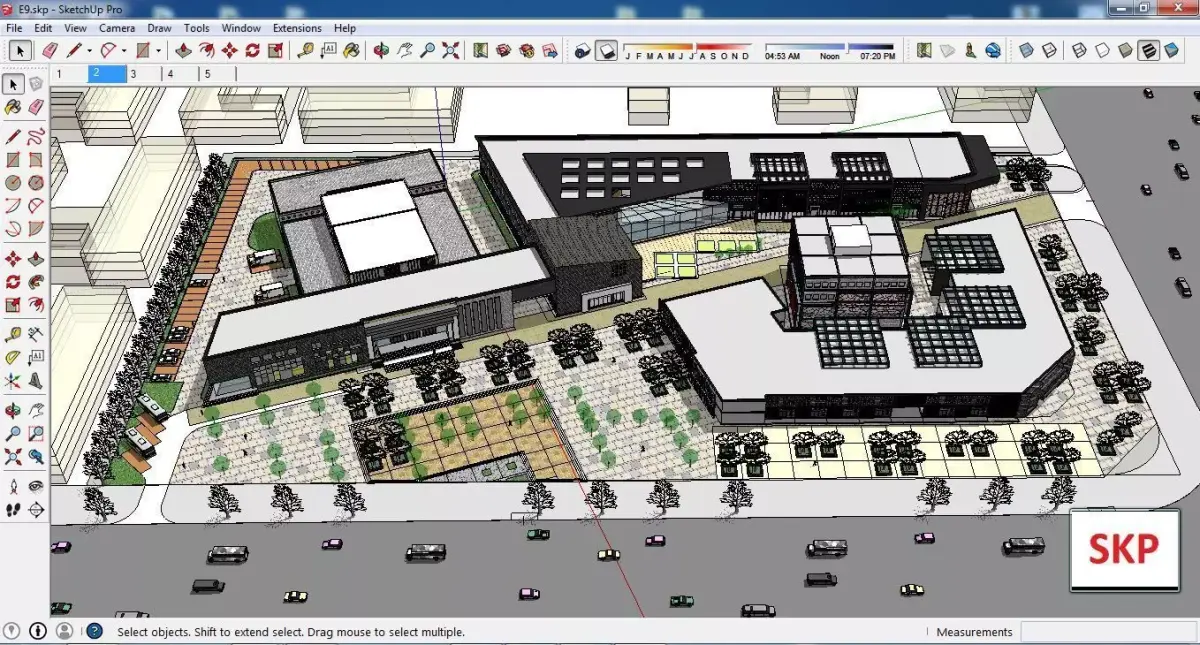Switch to scene tab 5
The height and width of the screenshot is (645, 1200).
(x=219, y=74)
